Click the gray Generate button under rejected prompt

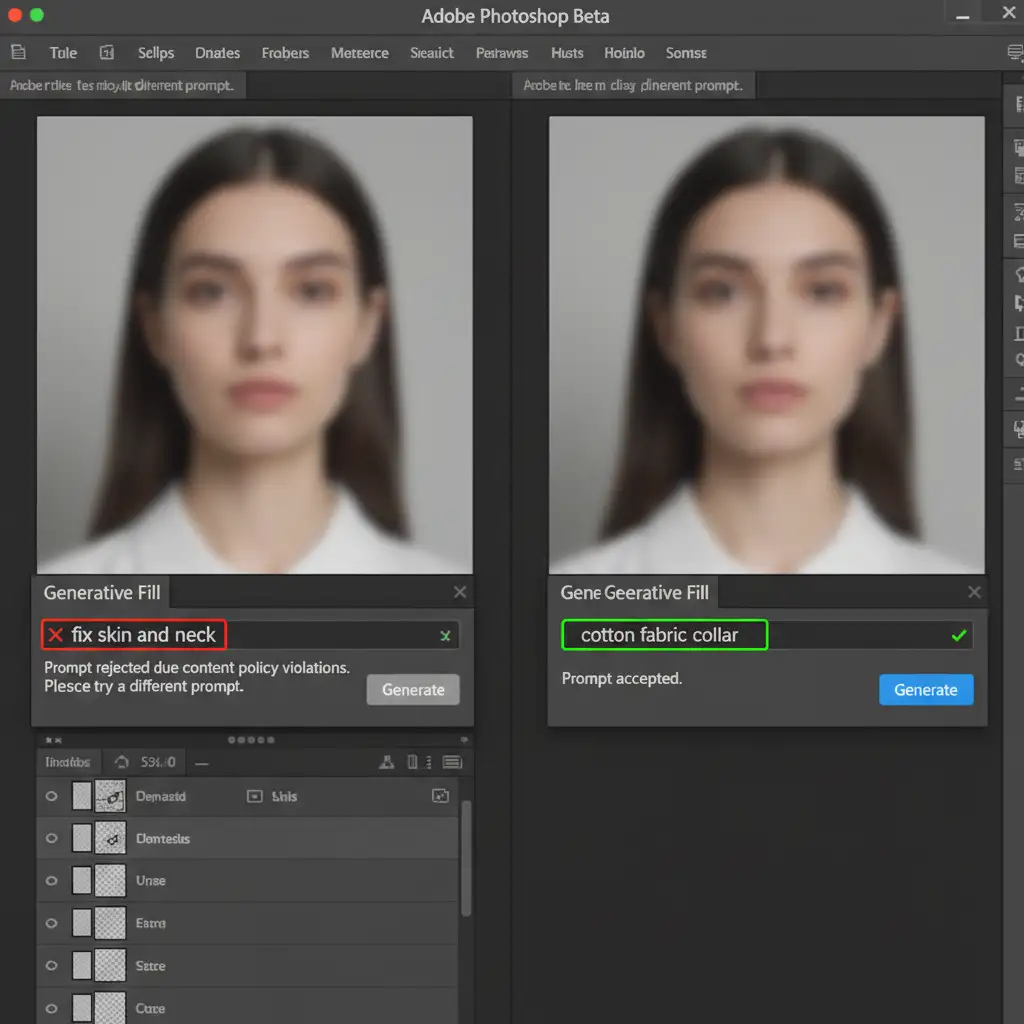(413, 690)
